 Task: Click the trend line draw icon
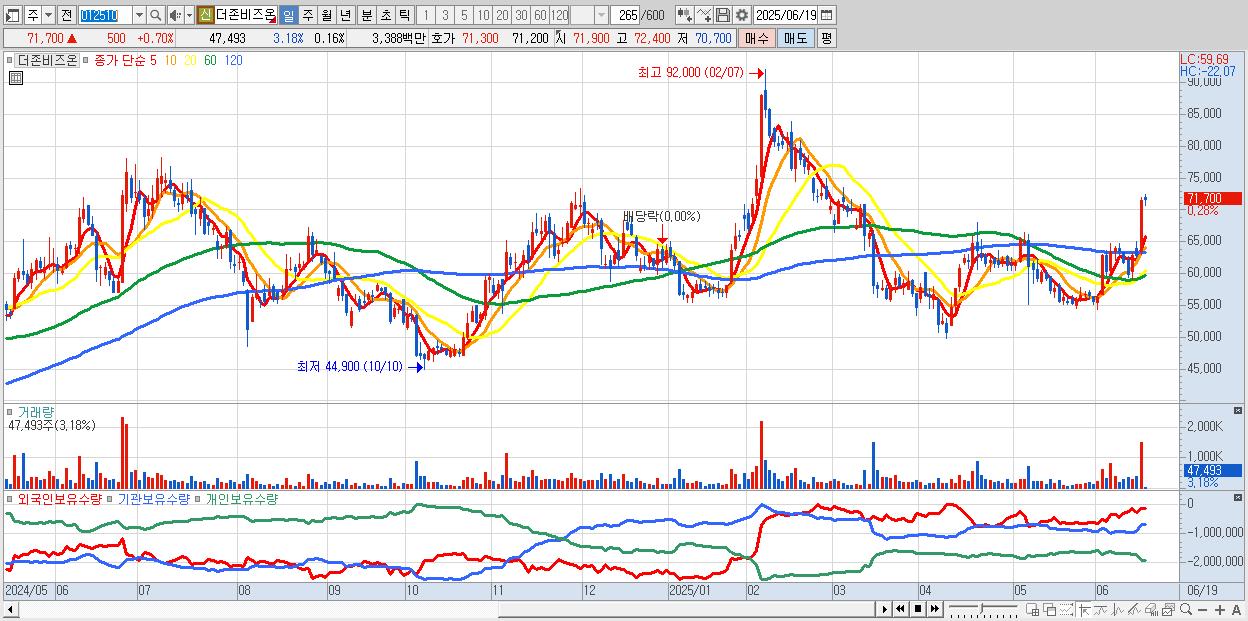(1101, 609)
